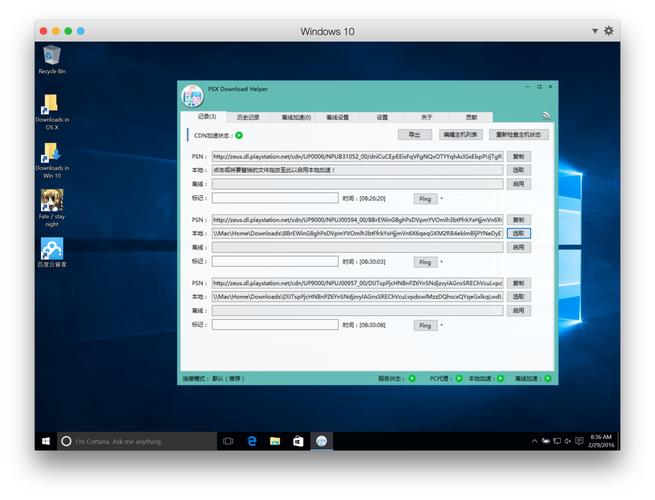Click the 服务状态 green status indicator
This screenshot has height=500, width=655.
coord(412,378)
